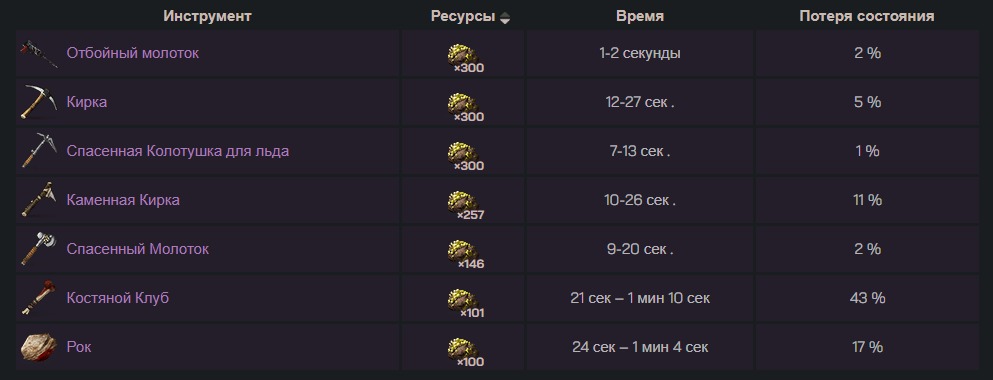993x380 pixels.
Task: Click the pickaxe icon beside Кирка
Action: coord(40,102)
